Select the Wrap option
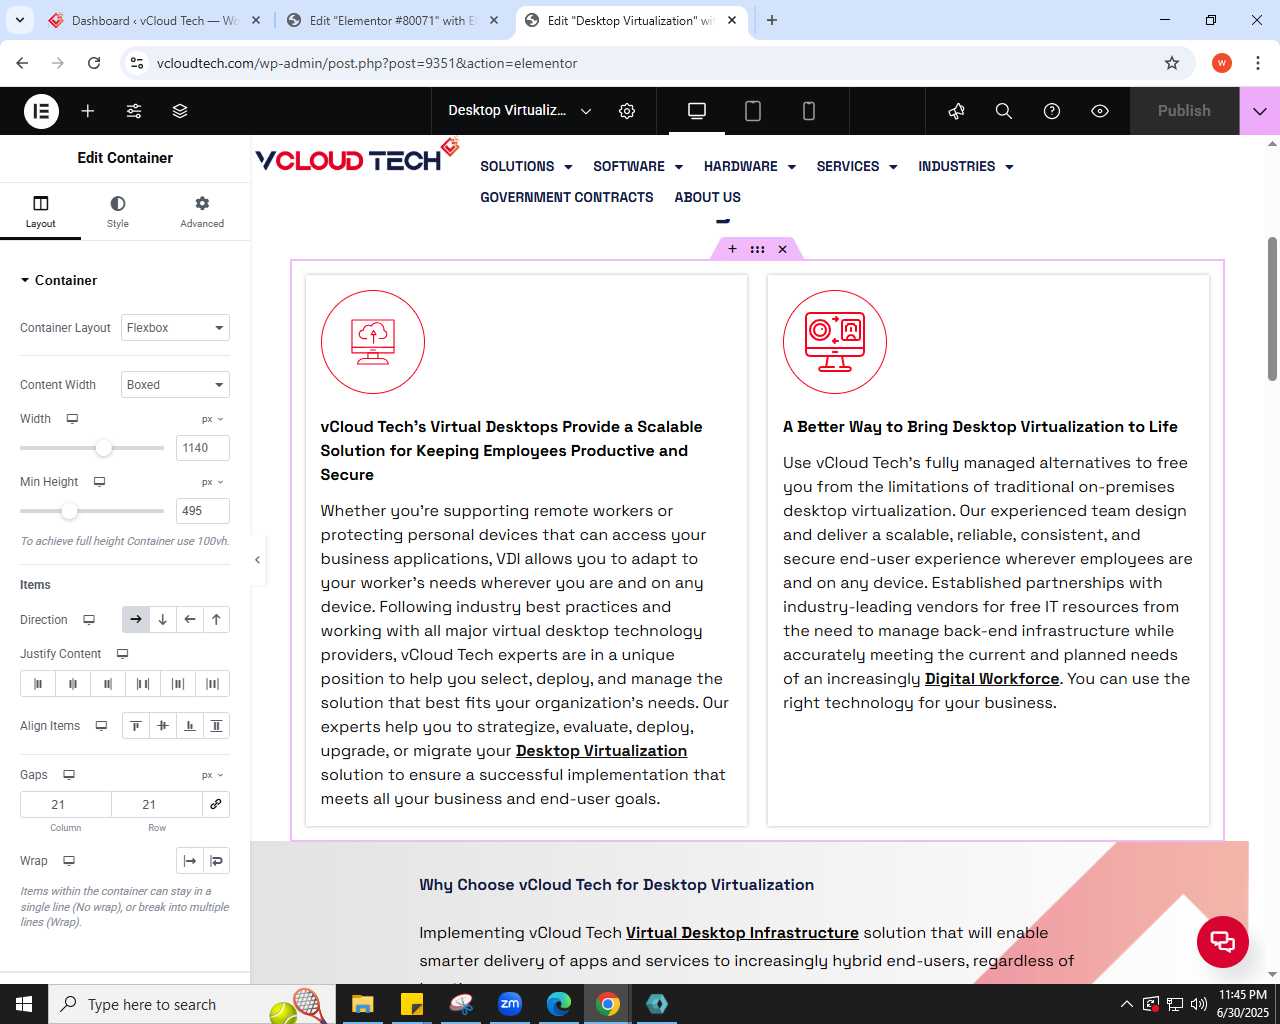Image resolution: width=1280 pixels, height=1024 pixels. 217,861
